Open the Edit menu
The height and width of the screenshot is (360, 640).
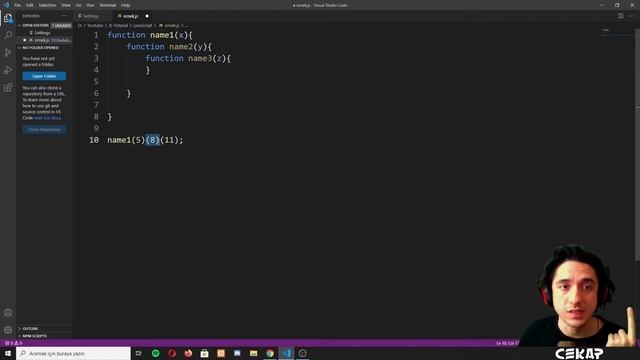(30, 5)
